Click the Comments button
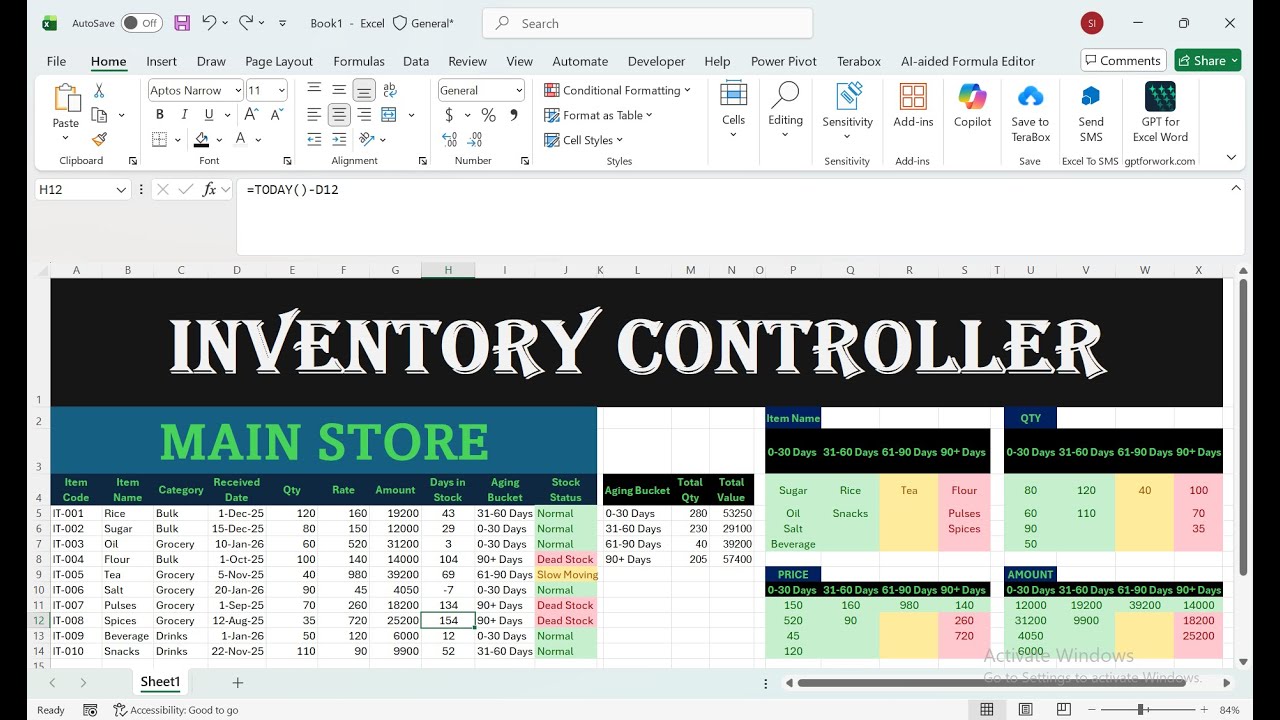 click(1123, 60)
